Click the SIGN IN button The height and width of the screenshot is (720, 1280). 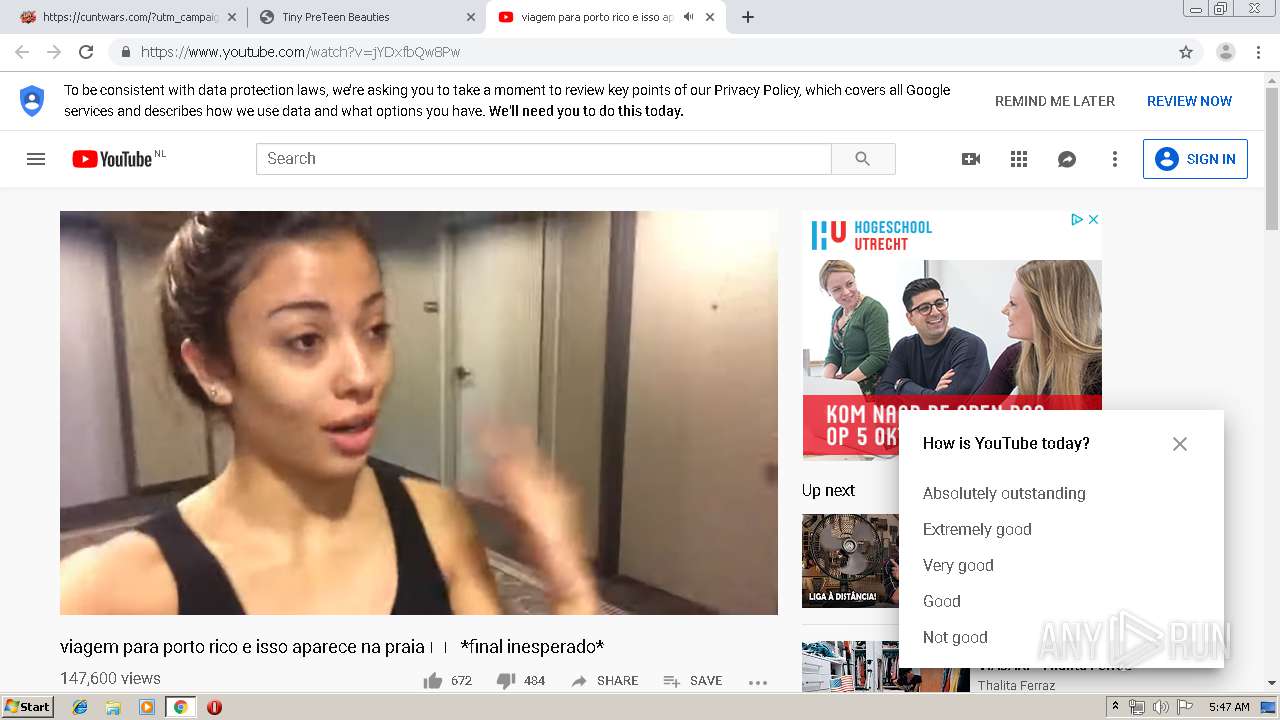point(1195,159)
